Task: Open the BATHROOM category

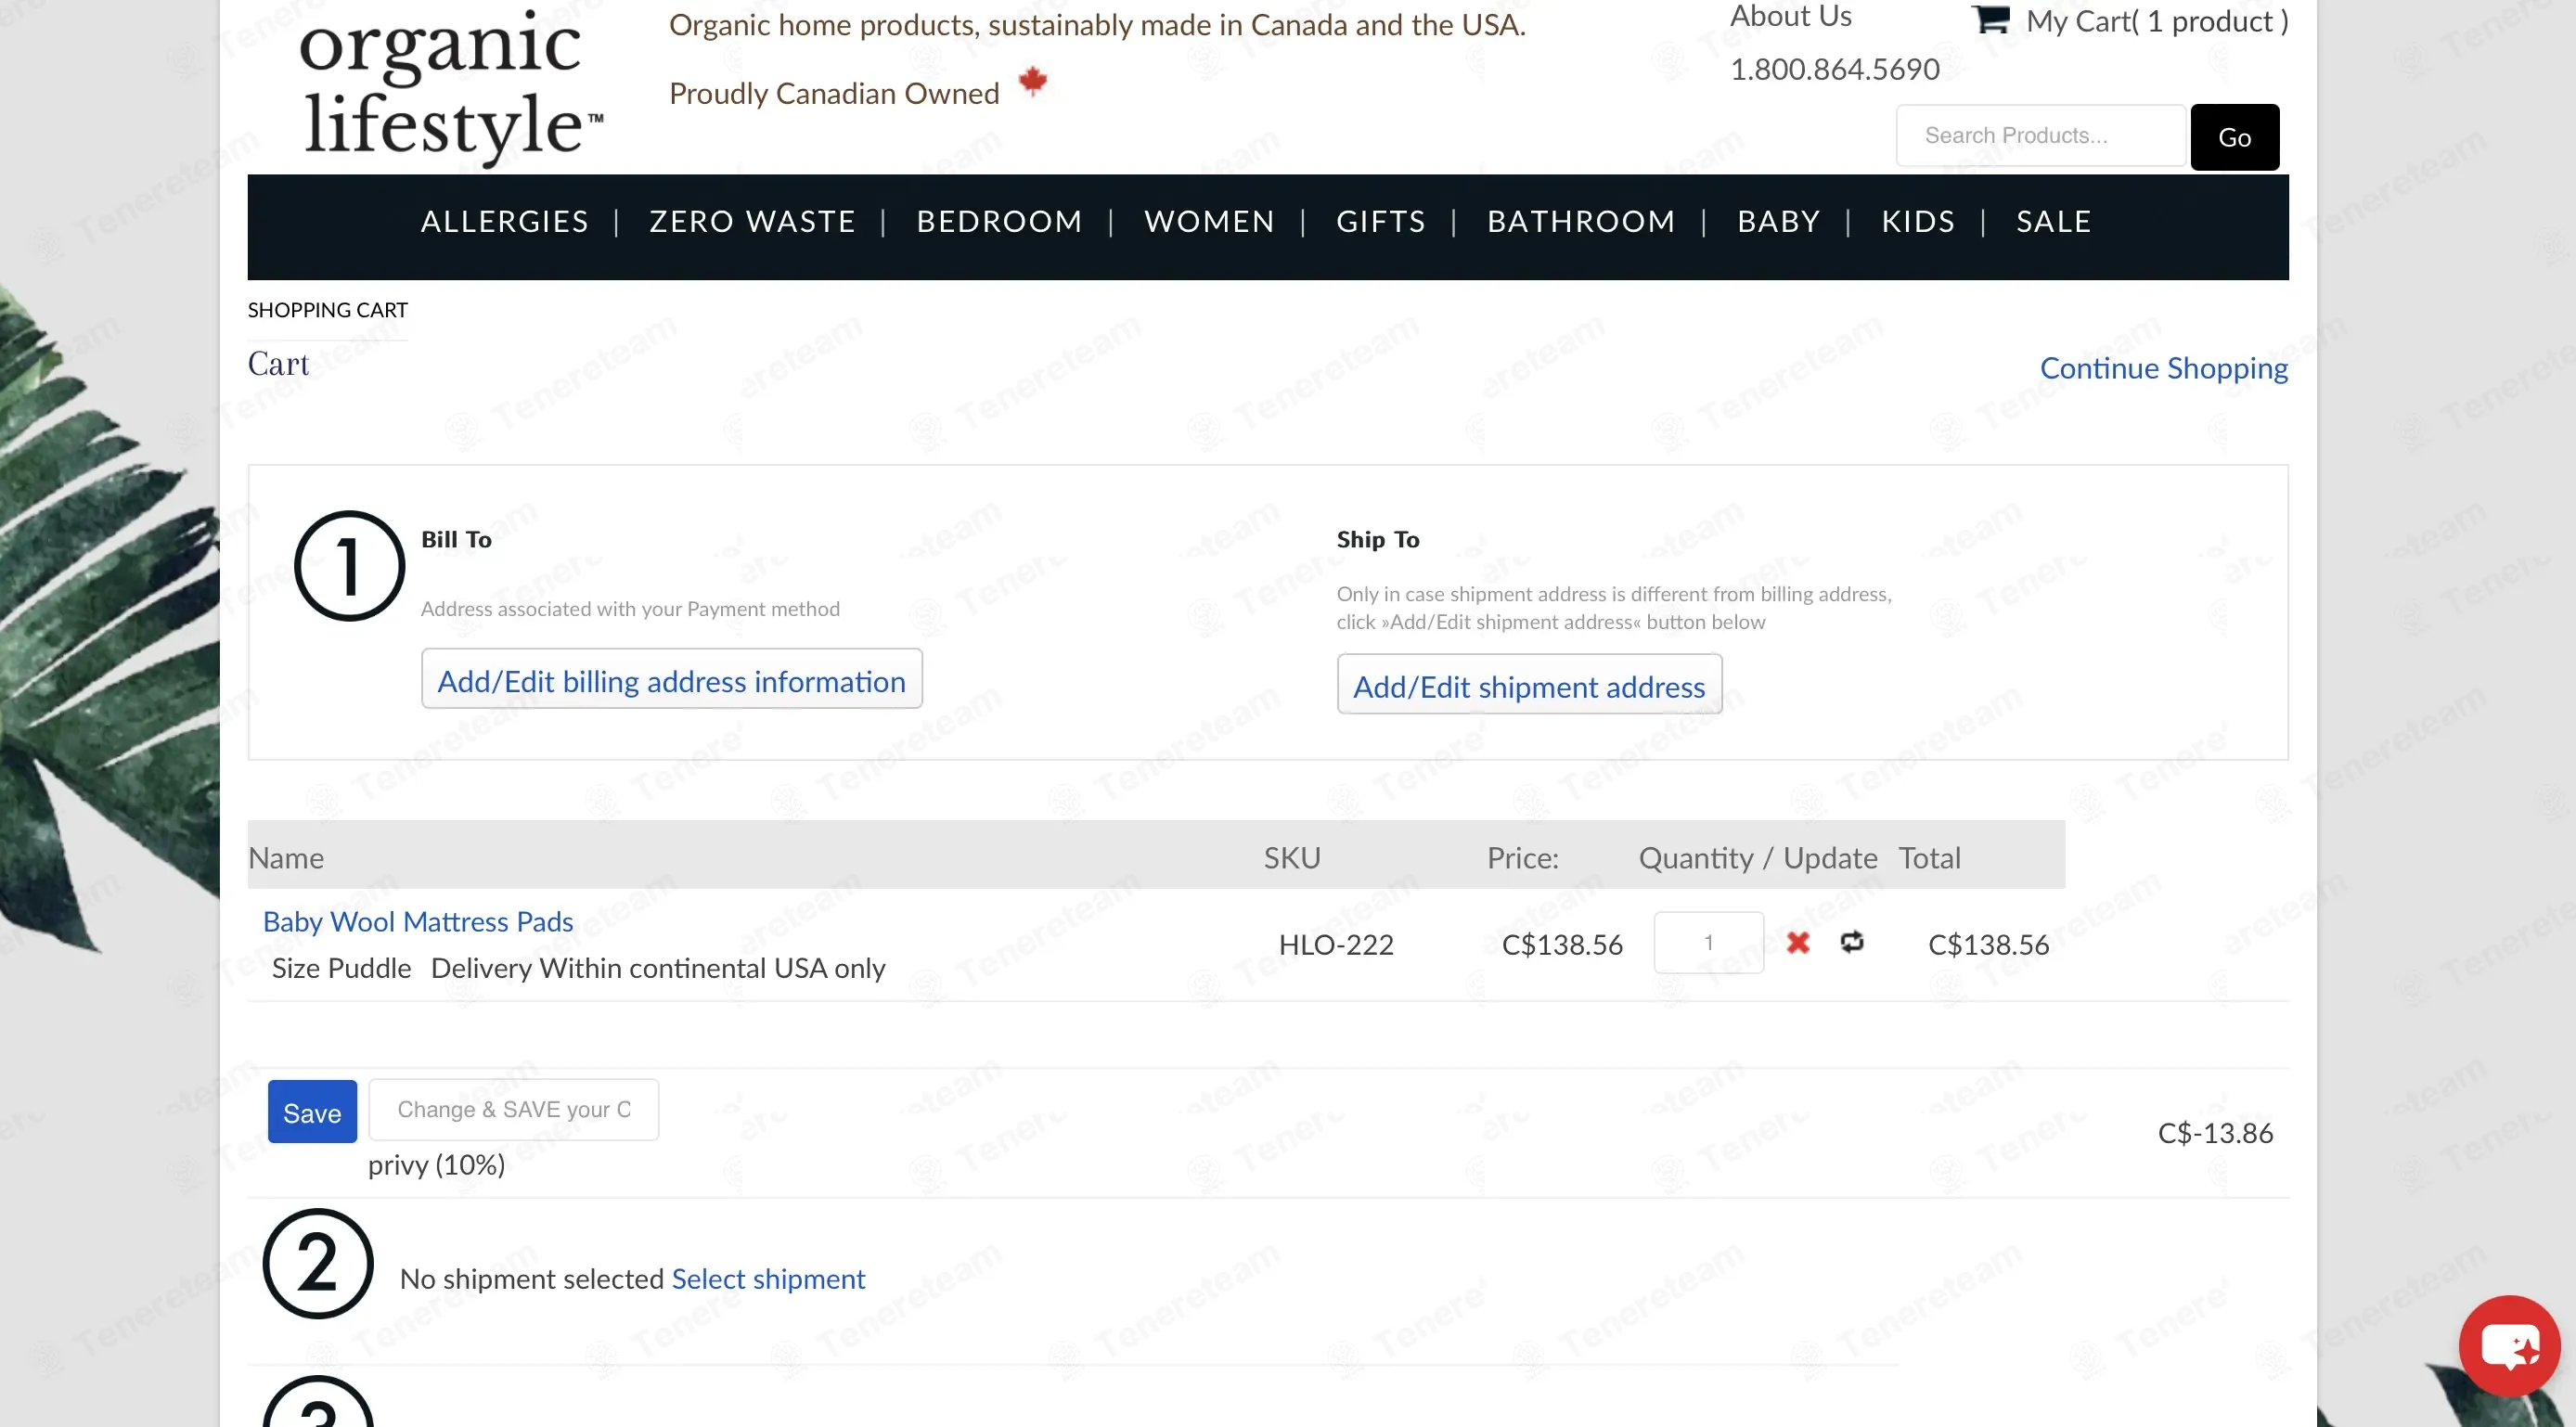Action: (1581, 221)
